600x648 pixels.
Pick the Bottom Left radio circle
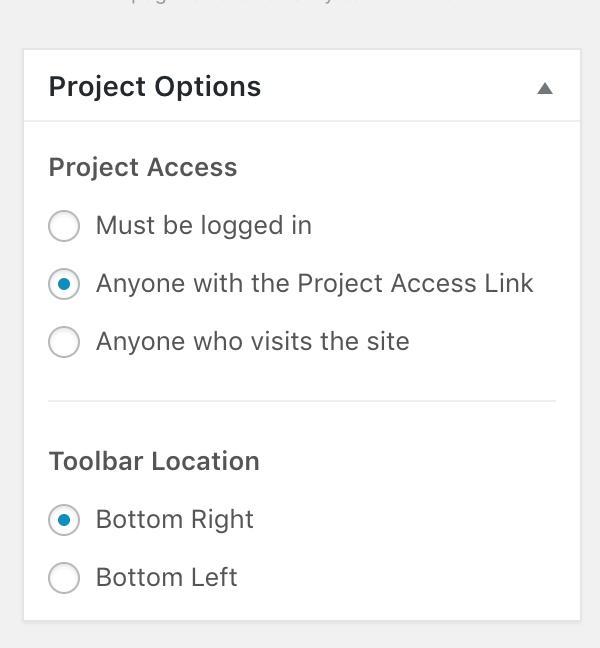pos(64,578)
